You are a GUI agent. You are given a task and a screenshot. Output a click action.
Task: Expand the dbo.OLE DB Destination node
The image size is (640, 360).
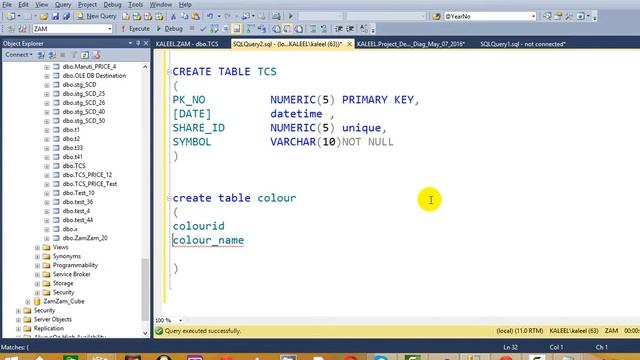pyautogui.click(x=47, y=76)
